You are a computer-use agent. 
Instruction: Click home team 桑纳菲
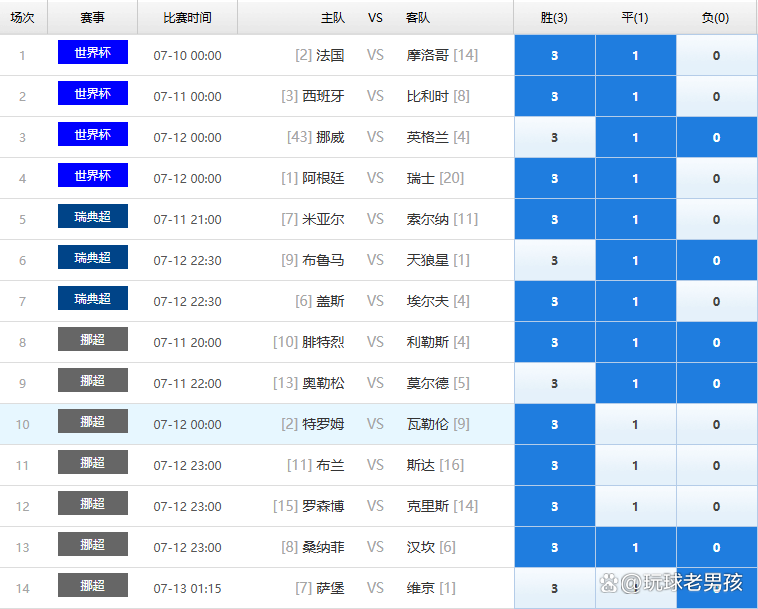323,547
